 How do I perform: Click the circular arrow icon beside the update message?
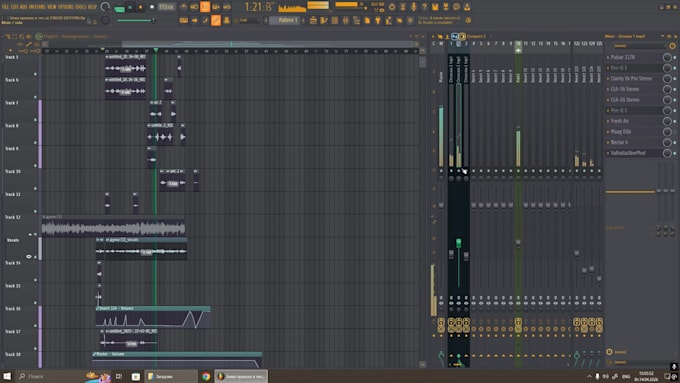click(x=468, y=20)
